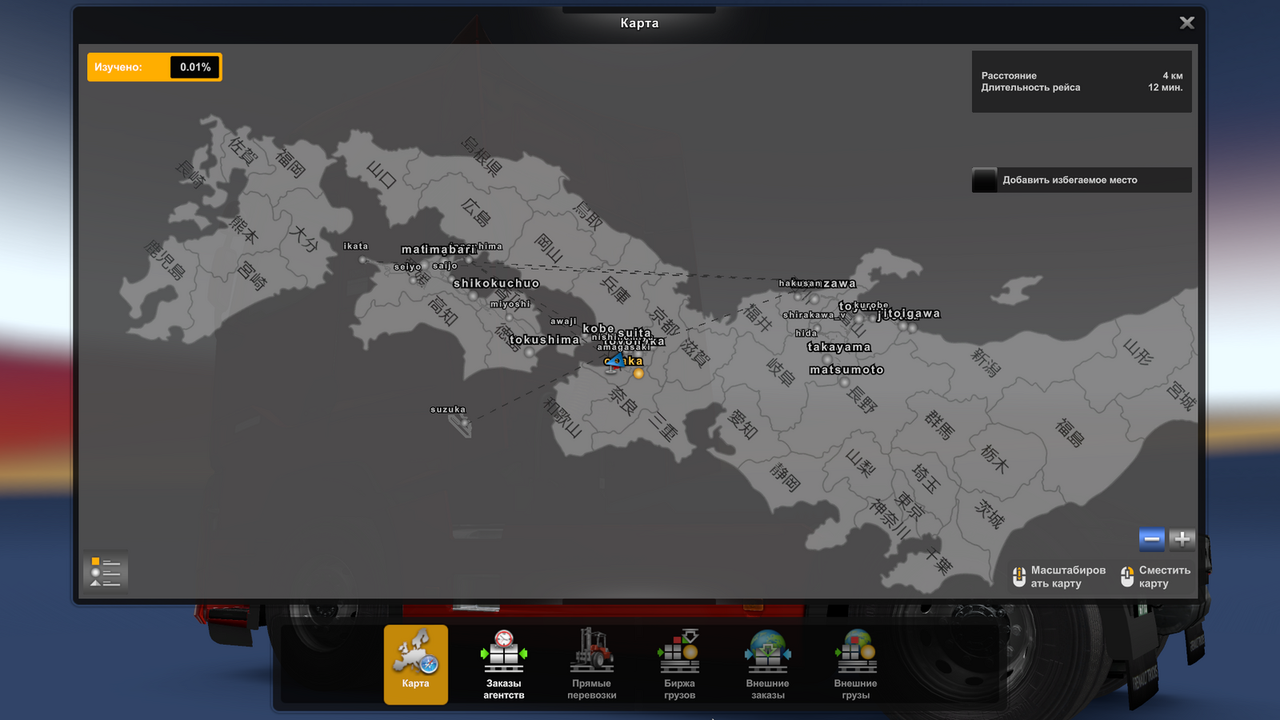Click the awaji city label
1280x720 pixels.
coord(564,321)
